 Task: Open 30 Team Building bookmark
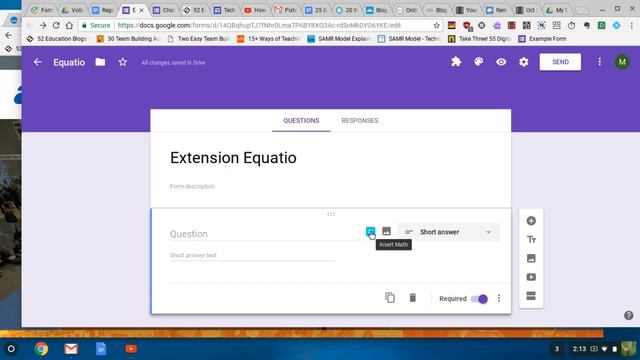click(x=128, y=39)
